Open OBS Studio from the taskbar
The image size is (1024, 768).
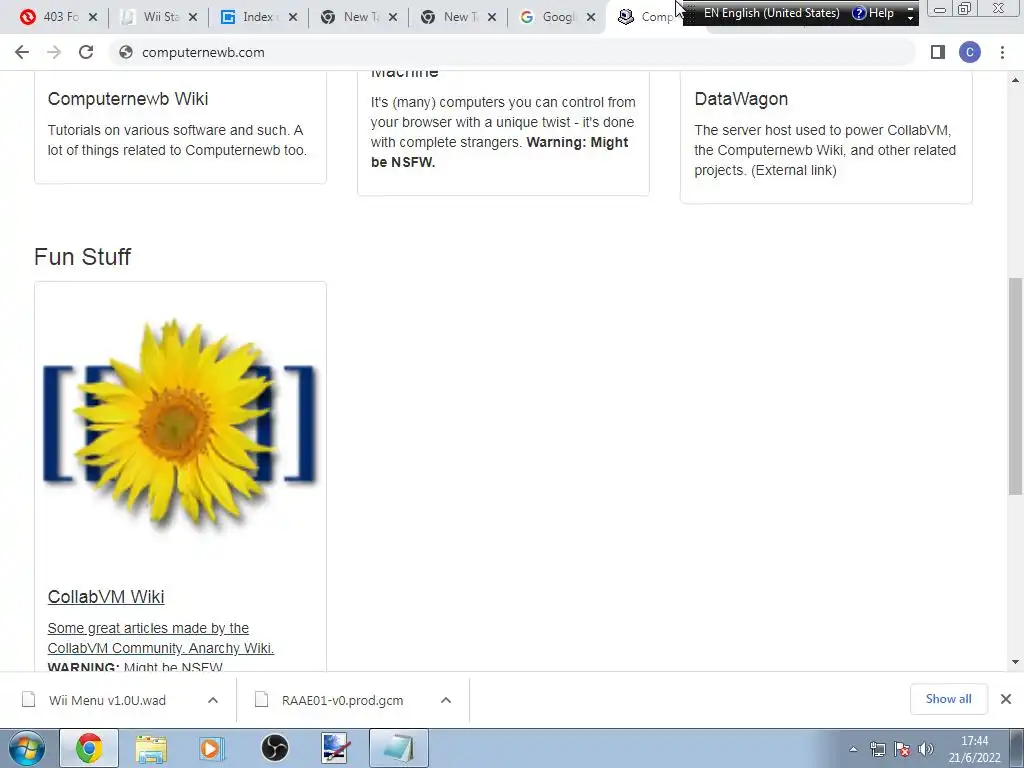(x=274, y=748)
